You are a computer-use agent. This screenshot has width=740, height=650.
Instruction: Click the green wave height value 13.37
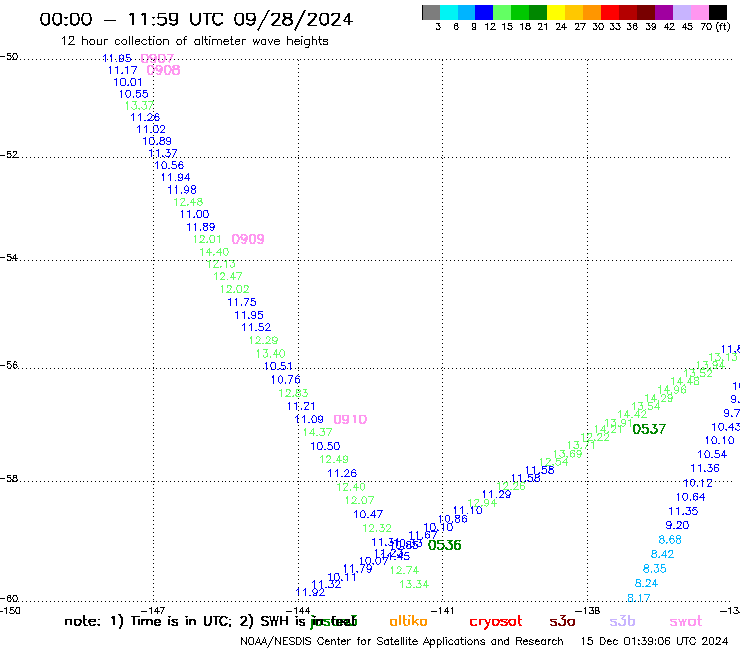pos(140,106)
